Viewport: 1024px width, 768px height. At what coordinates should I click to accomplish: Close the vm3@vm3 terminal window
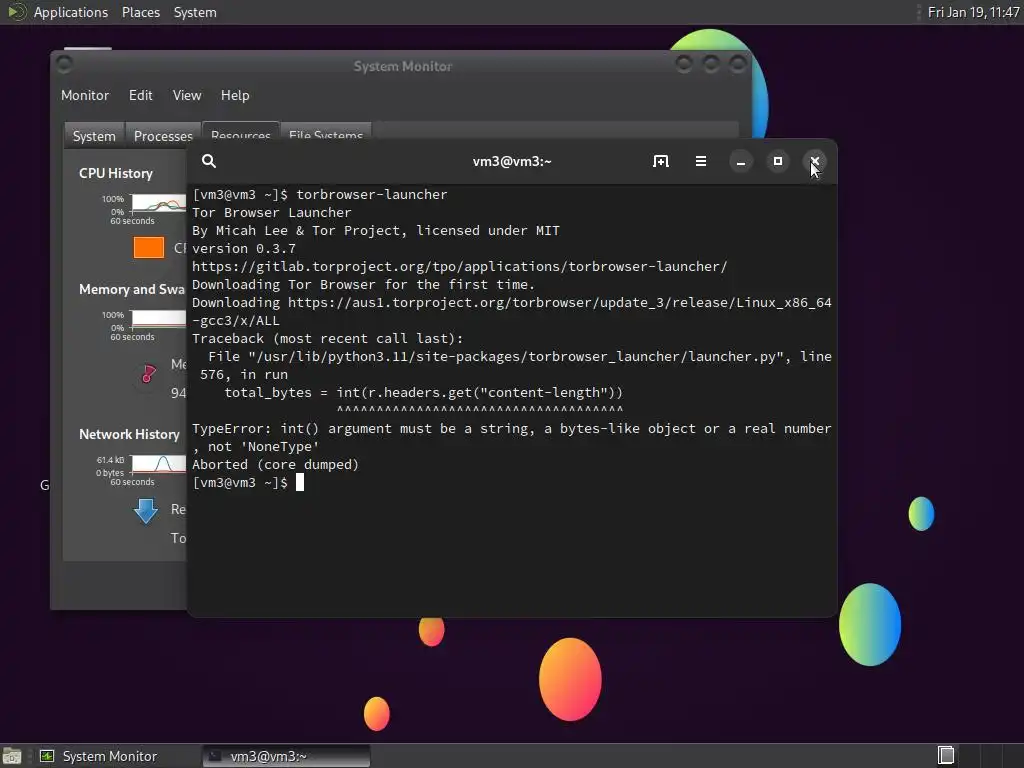tap(815, 161)
